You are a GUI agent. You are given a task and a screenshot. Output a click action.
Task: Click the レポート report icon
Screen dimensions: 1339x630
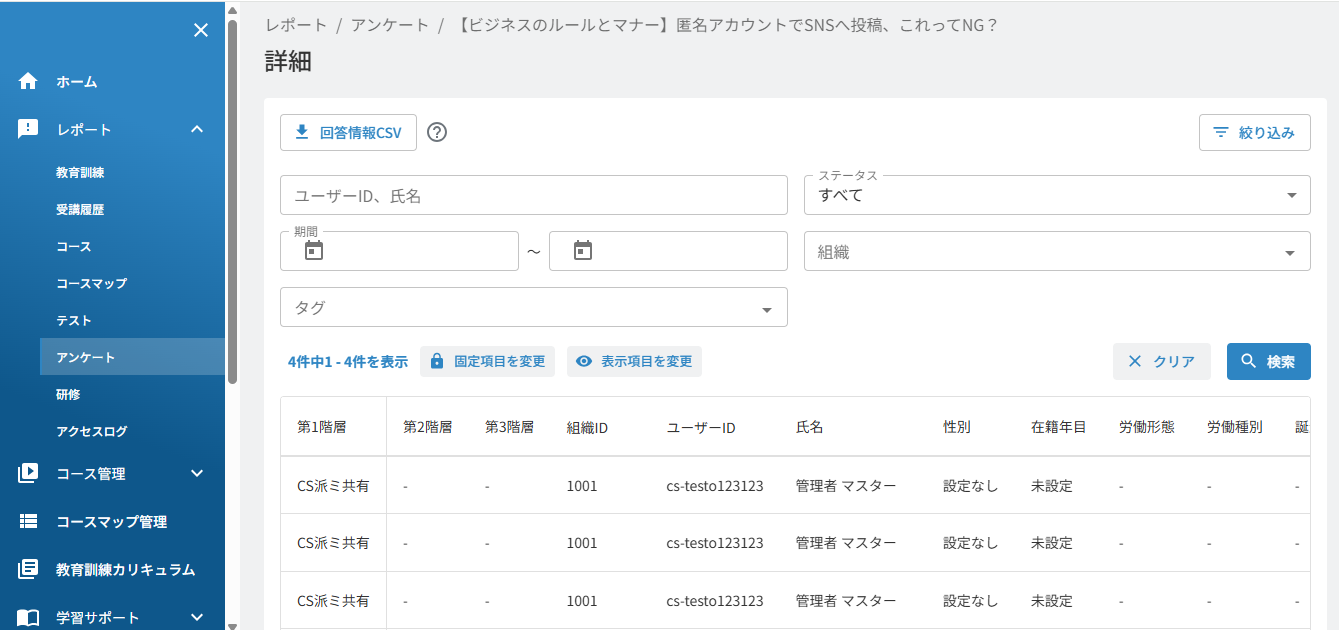click(28, 129)
